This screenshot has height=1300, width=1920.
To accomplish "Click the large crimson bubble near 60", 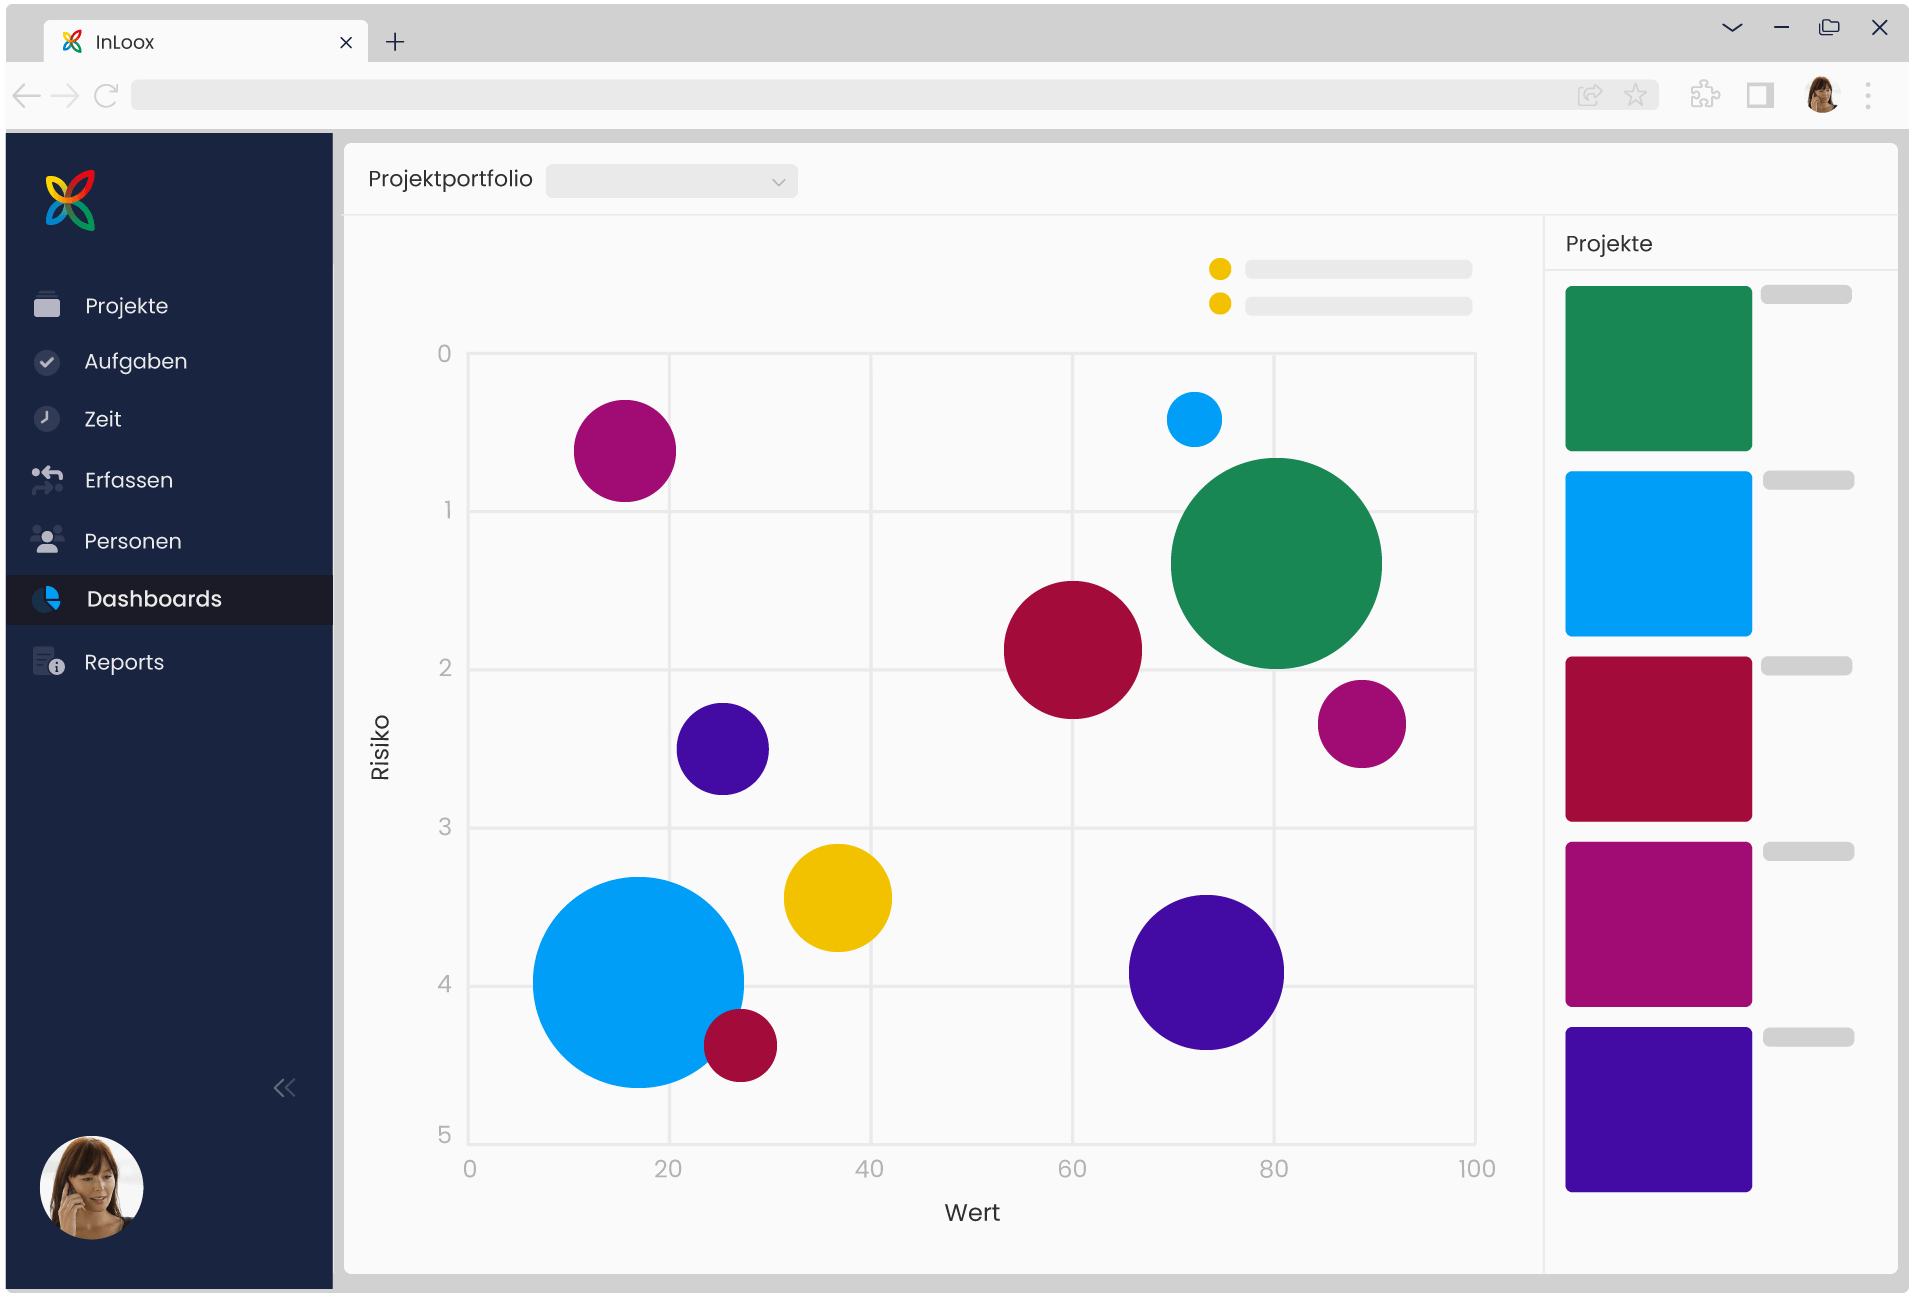I will (x=1073, y=650).
